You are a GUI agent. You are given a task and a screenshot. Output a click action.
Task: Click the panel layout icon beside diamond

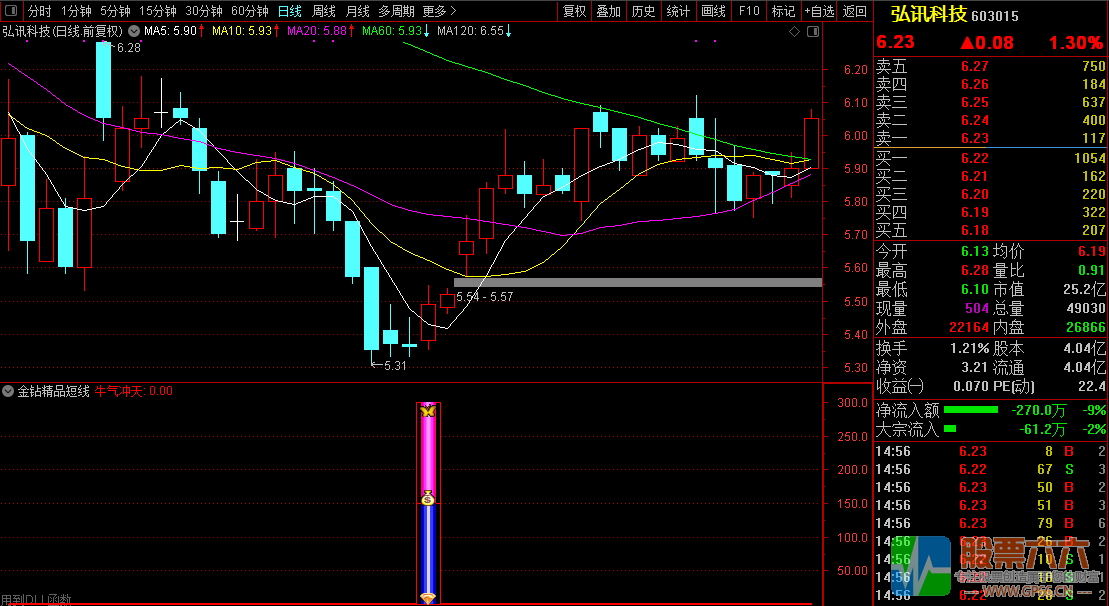click(x=811, y=32)
